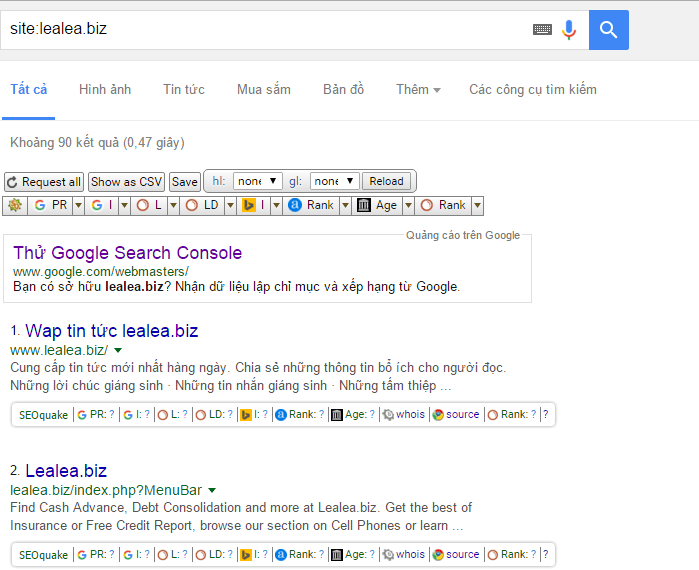Click the SEMrush Rank parameter in toolbar
Image resolution: width=699 pixels, height=570 pixels.
pyautogui.click(x=444, y=205)
